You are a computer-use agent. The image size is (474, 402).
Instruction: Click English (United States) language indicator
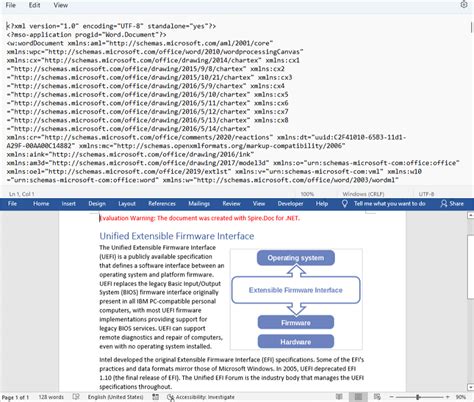pyautogui.click(x=115, y=397)
